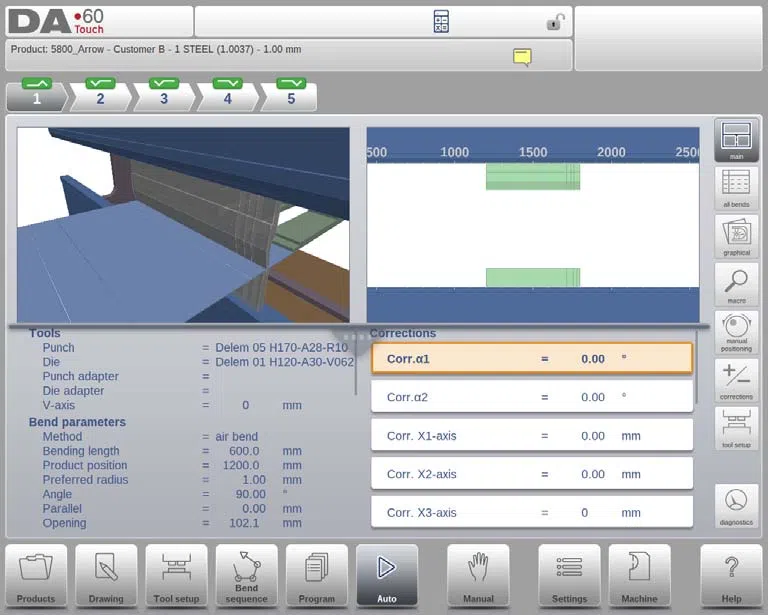This screenshot has width=768, height=615.
Task: Open the side tool setup view
Action: [x=736, y=428]
